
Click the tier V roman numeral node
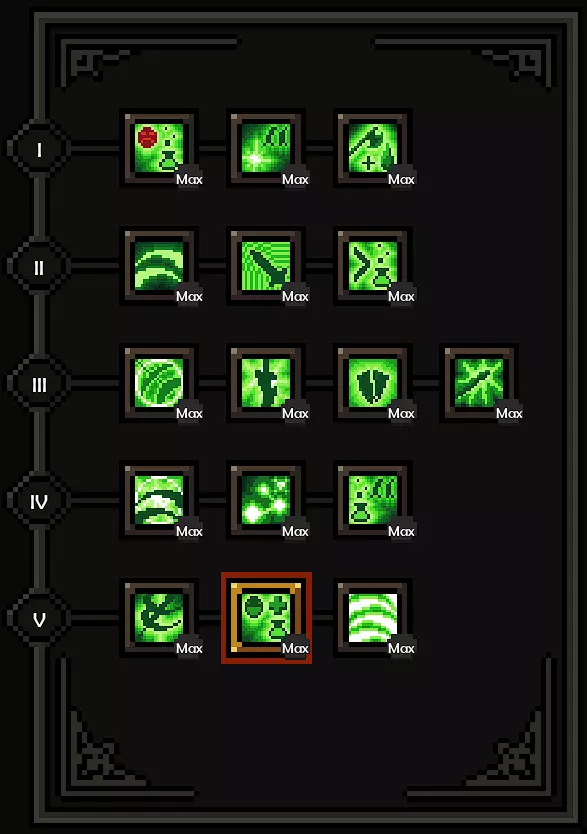tap(39, 619)
